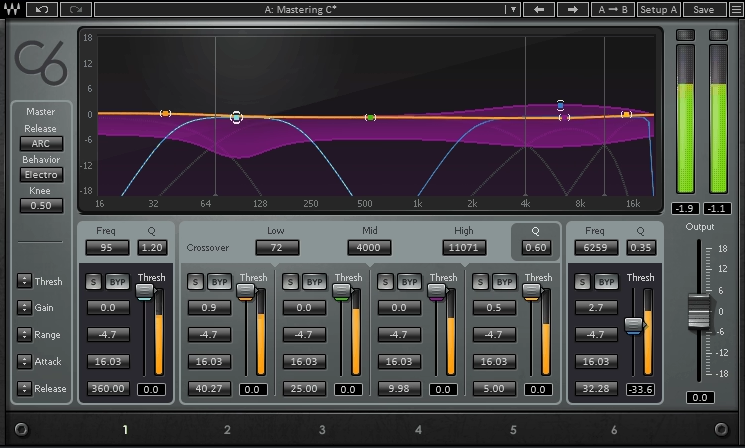Grab band 2 threshold slider handle
Screen dimensions: 745x448
(x=246, y=291)
